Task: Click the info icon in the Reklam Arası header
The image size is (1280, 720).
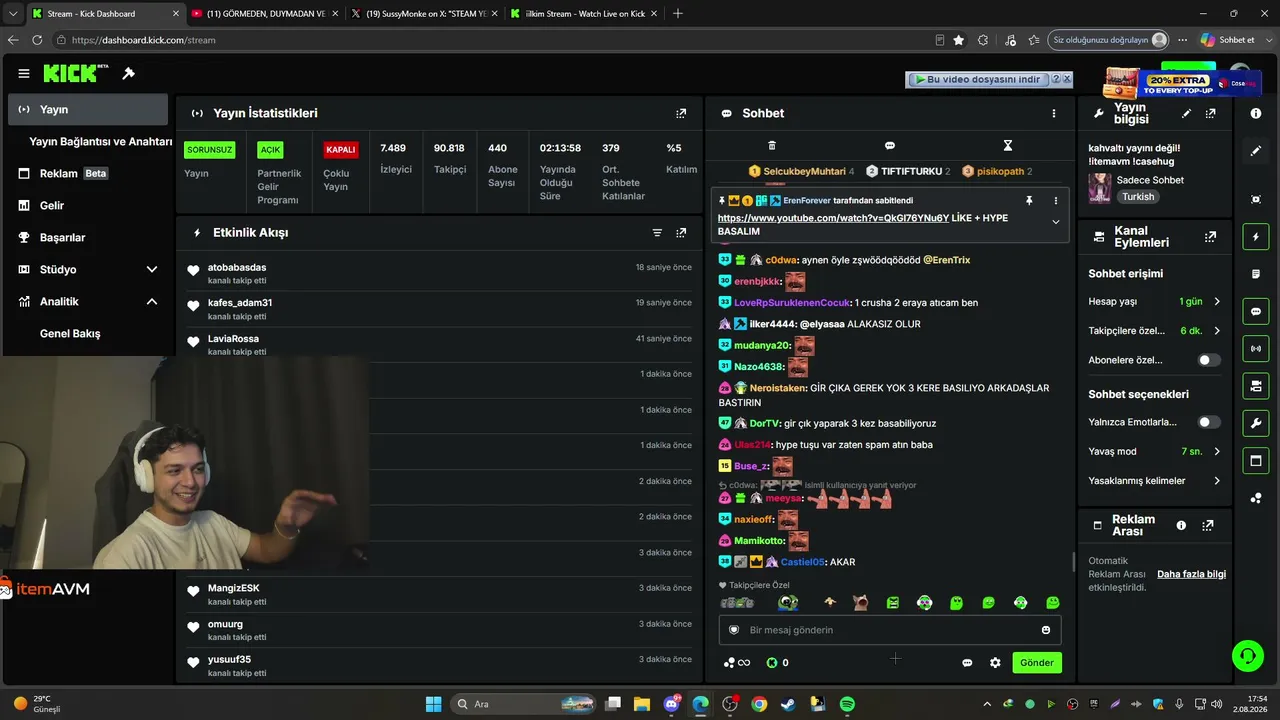Action: [1181, 525]
